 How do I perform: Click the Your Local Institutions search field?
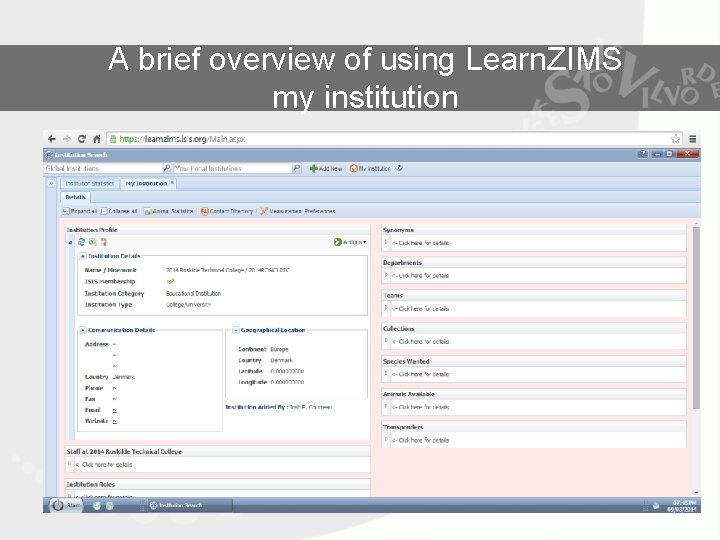tap(233, 169)
